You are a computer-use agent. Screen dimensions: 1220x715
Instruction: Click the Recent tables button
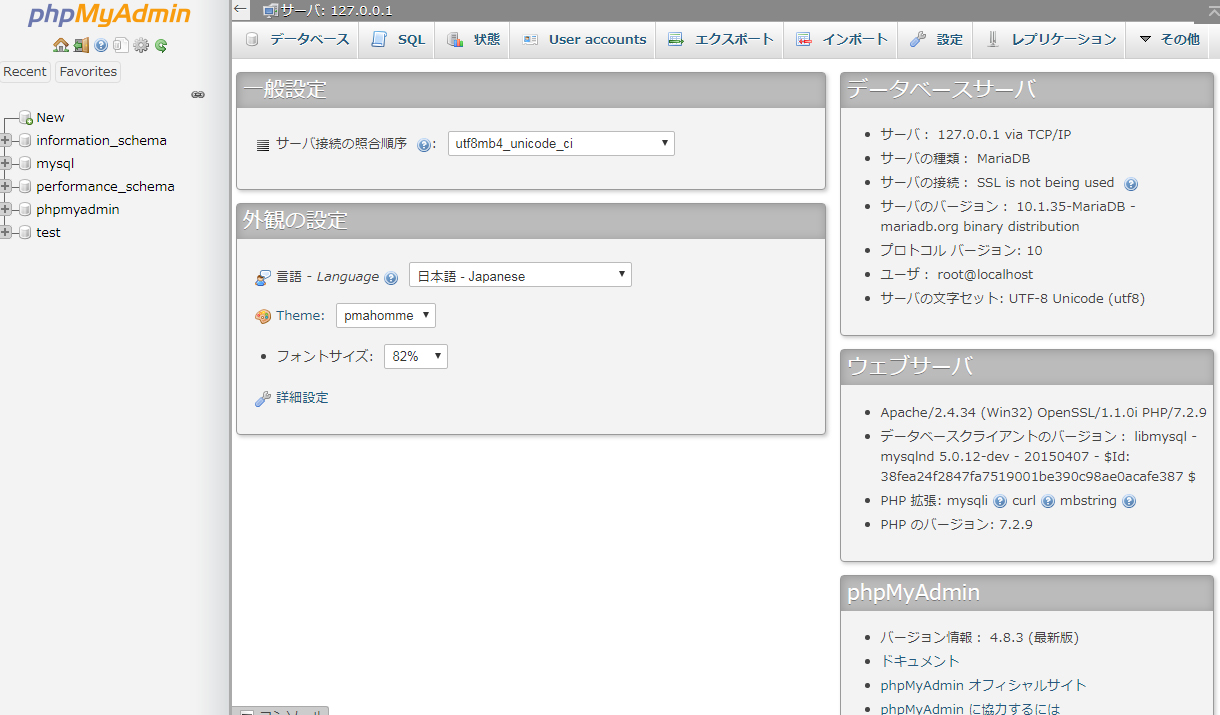(x=25, y=72)
